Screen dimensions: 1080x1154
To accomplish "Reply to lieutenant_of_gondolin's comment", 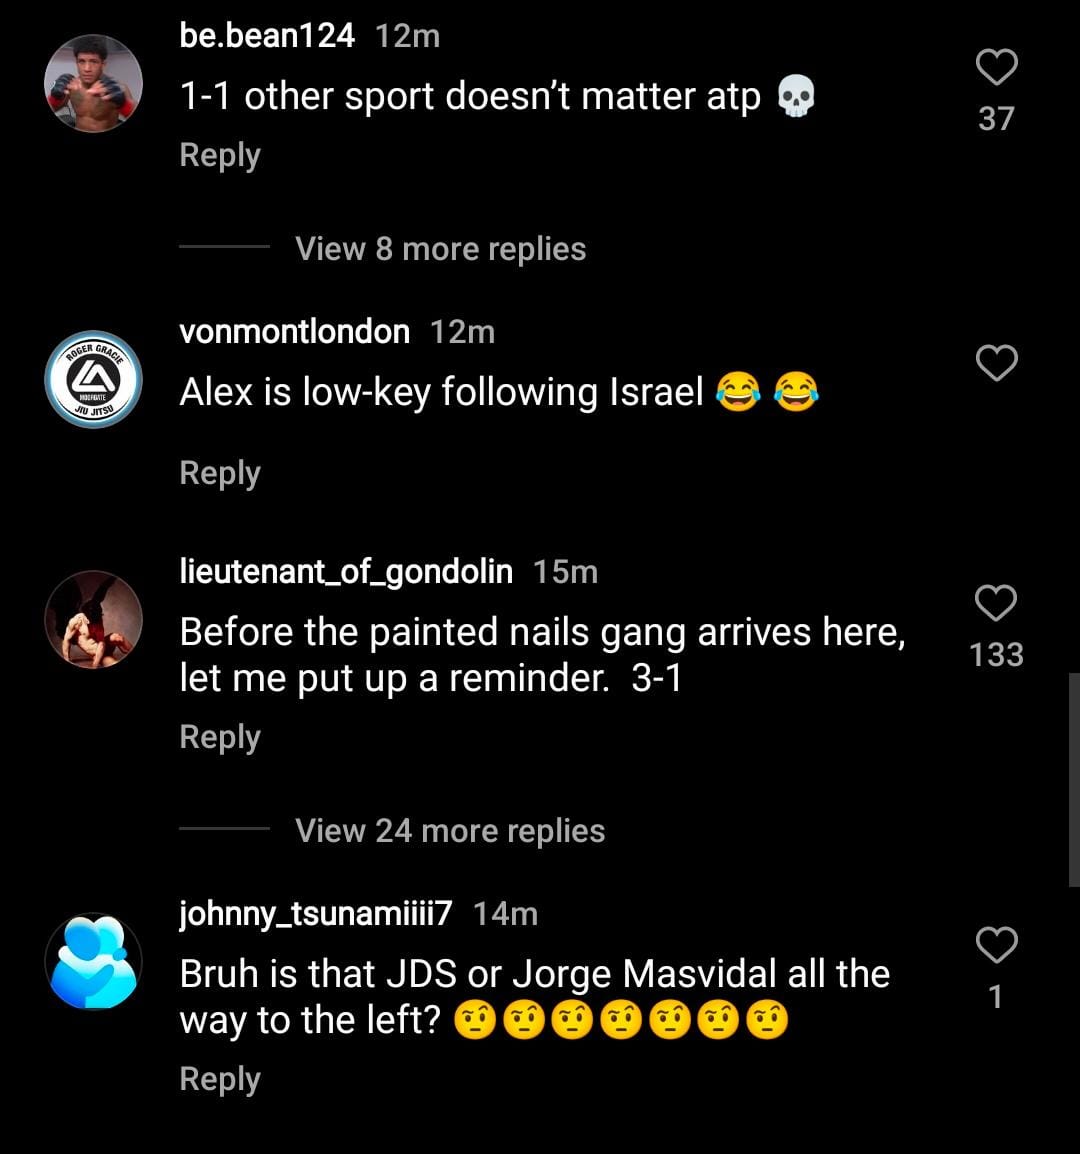I will [220, 737].
